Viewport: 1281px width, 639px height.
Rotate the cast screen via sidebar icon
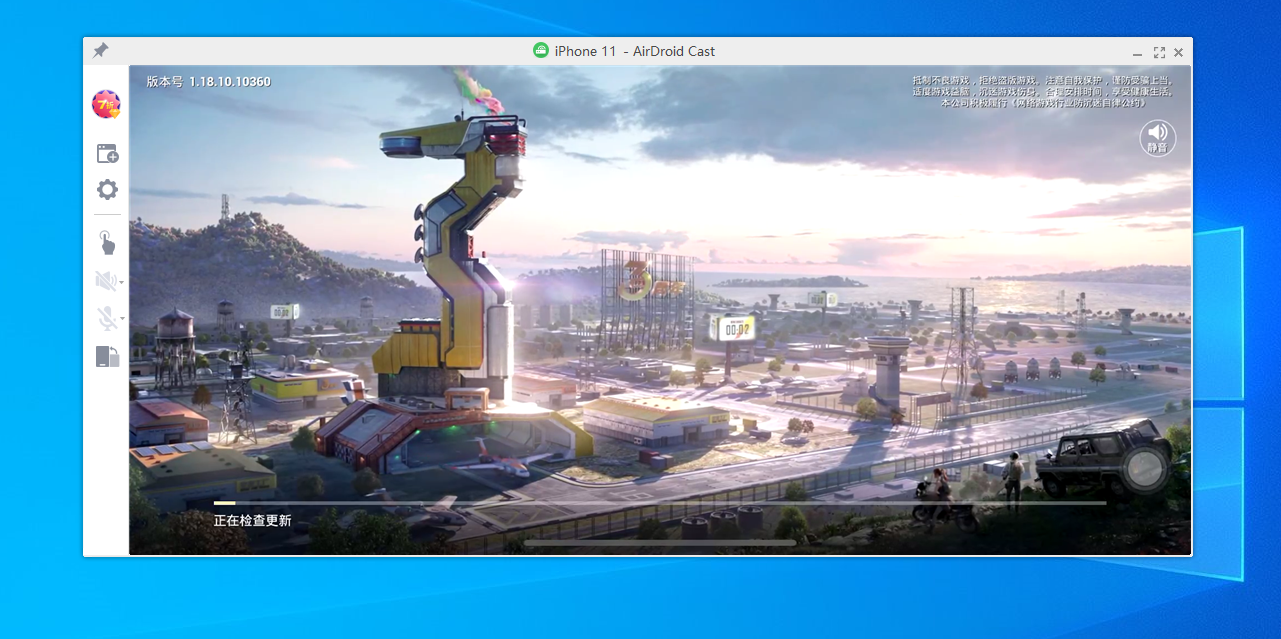(107, 356)
